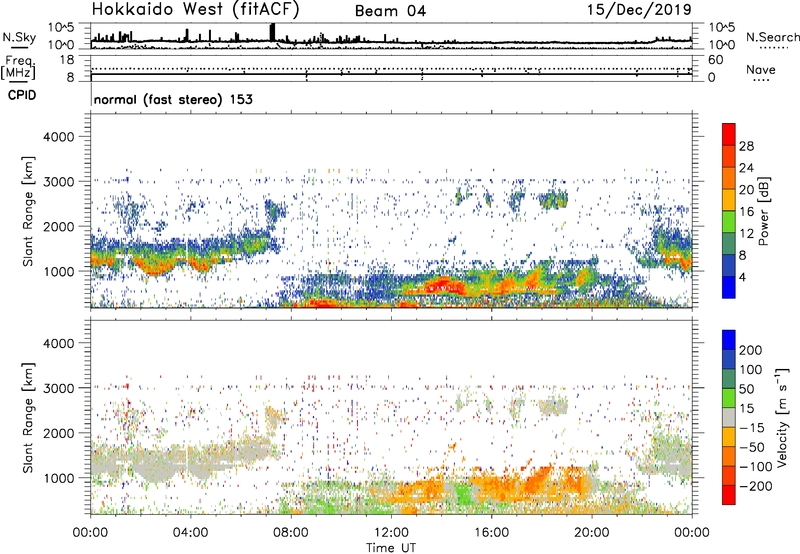
Task: Click the frequency panel's solid horizontal line
Action: point(391,74)
